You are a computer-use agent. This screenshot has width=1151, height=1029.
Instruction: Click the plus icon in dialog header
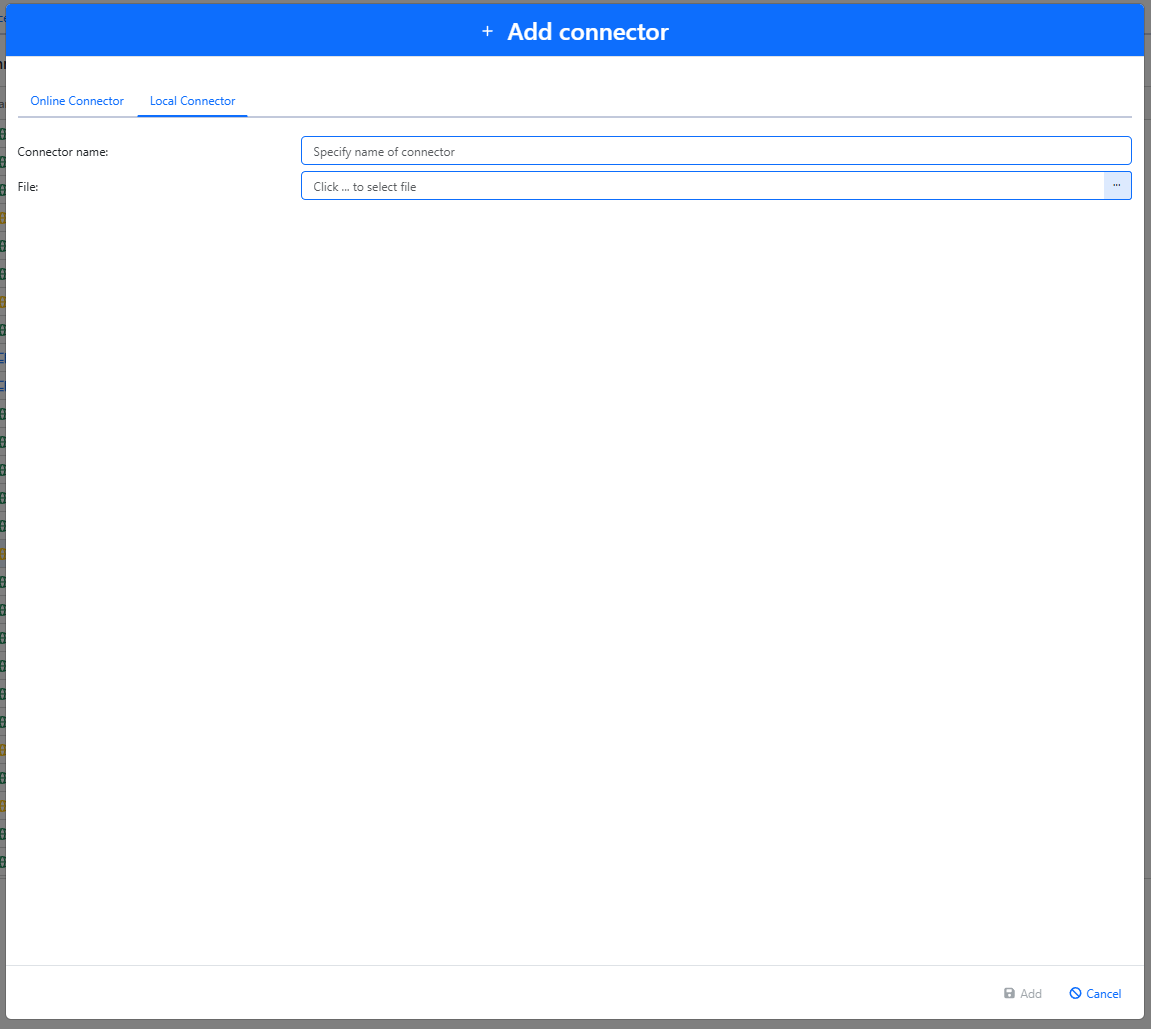[x=487, y=32]
